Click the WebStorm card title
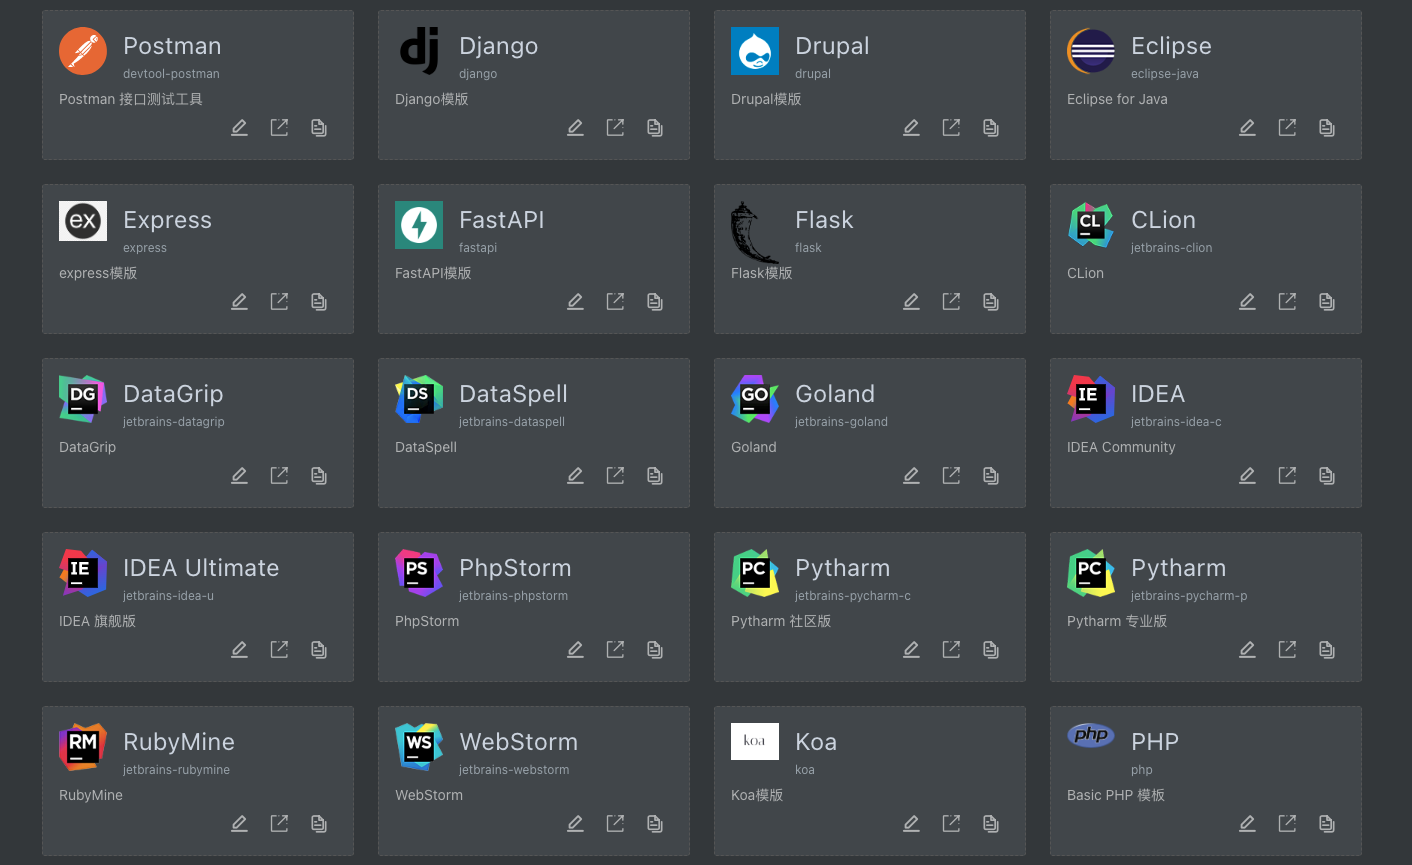The height and width of the screenshot is (865, 1412). point(518,742)
